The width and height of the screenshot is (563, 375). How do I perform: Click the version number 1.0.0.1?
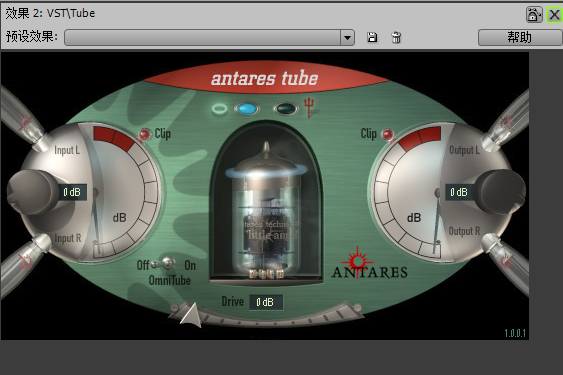tap(515, 333)
